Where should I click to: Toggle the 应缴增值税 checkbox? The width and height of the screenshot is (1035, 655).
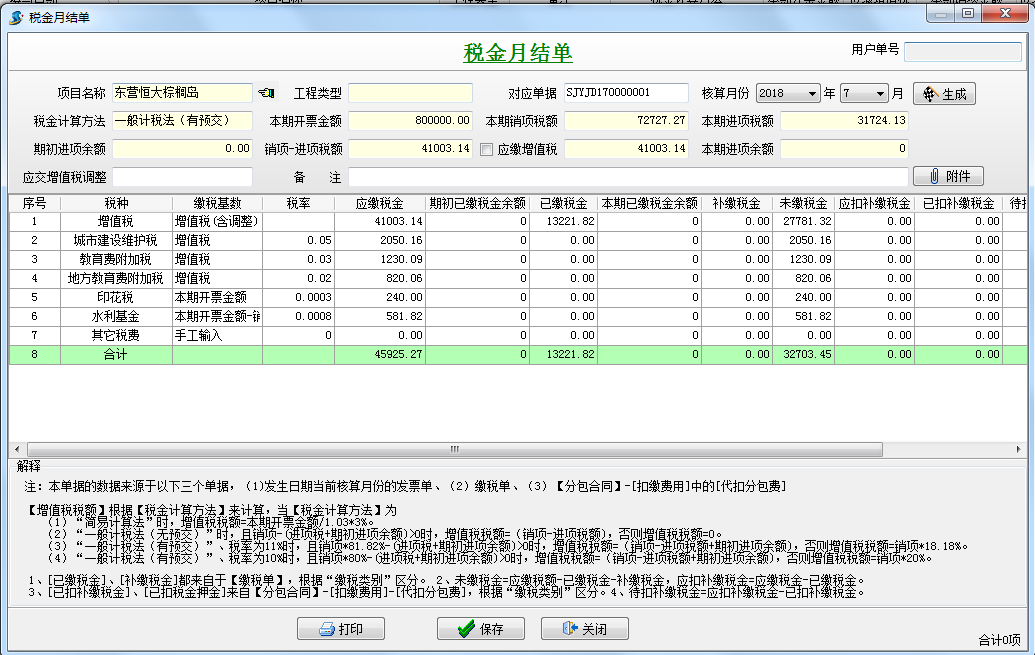click(x=487, y=149)
